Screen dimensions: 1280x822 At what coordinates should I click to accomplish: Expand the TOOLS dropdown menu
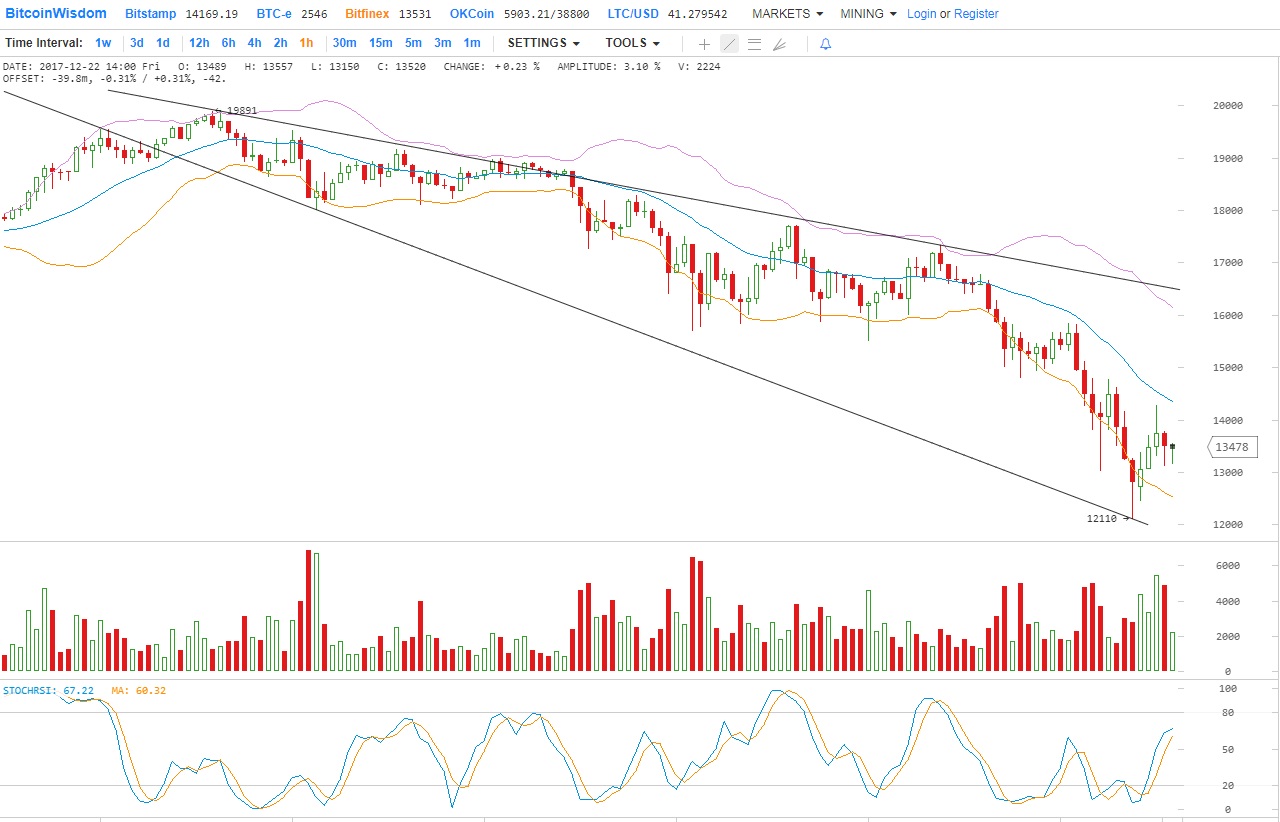pos(632,43)
